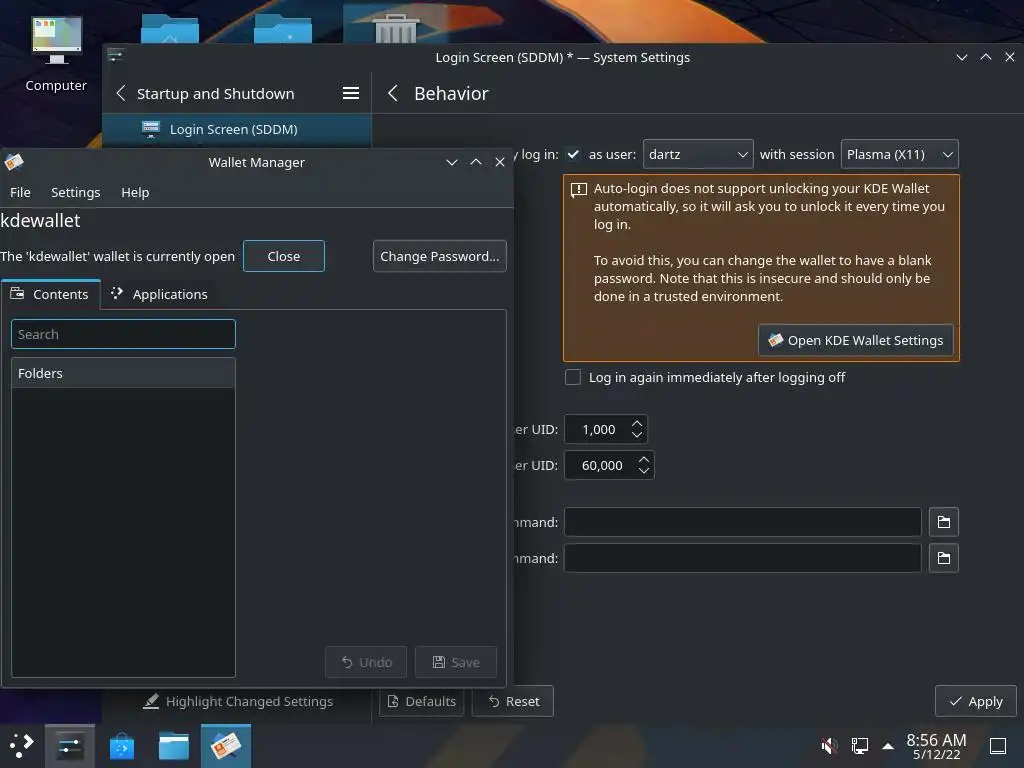This screenshot has height=768, width=1024.
Task: Toggle automatic log in checkbox
Action: point(573,154)
